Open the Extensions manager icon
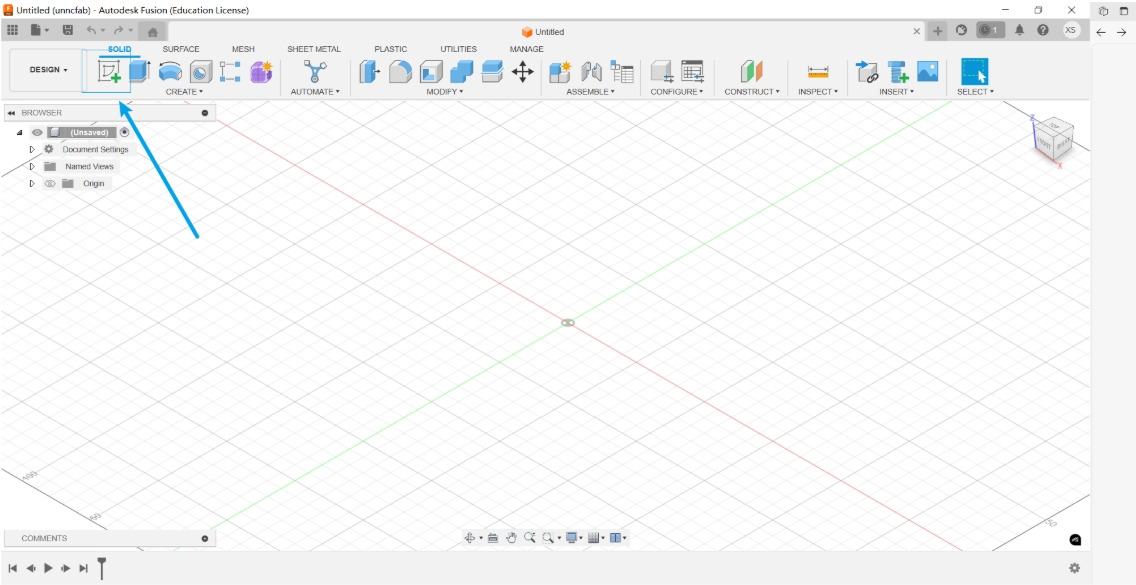This screenshot has width=1136, height=585. tap(961, 30)
